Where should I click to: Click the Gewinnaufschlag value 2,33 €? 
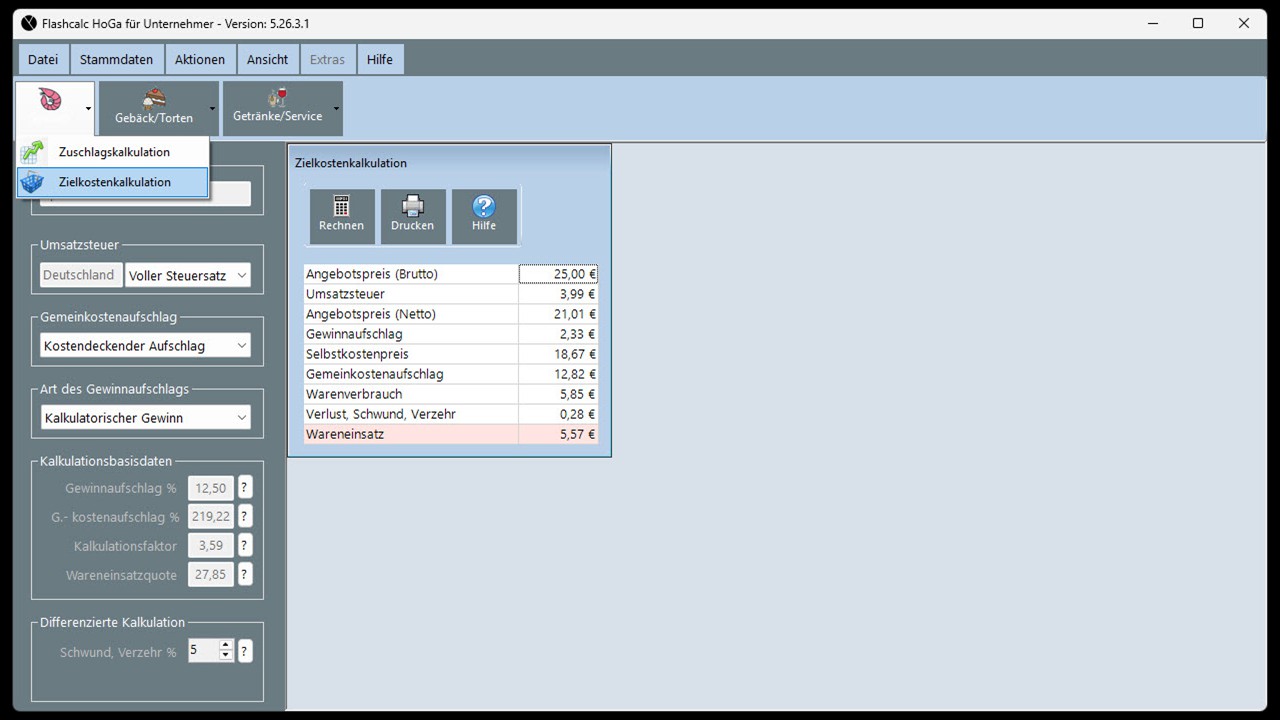(558, 334)
